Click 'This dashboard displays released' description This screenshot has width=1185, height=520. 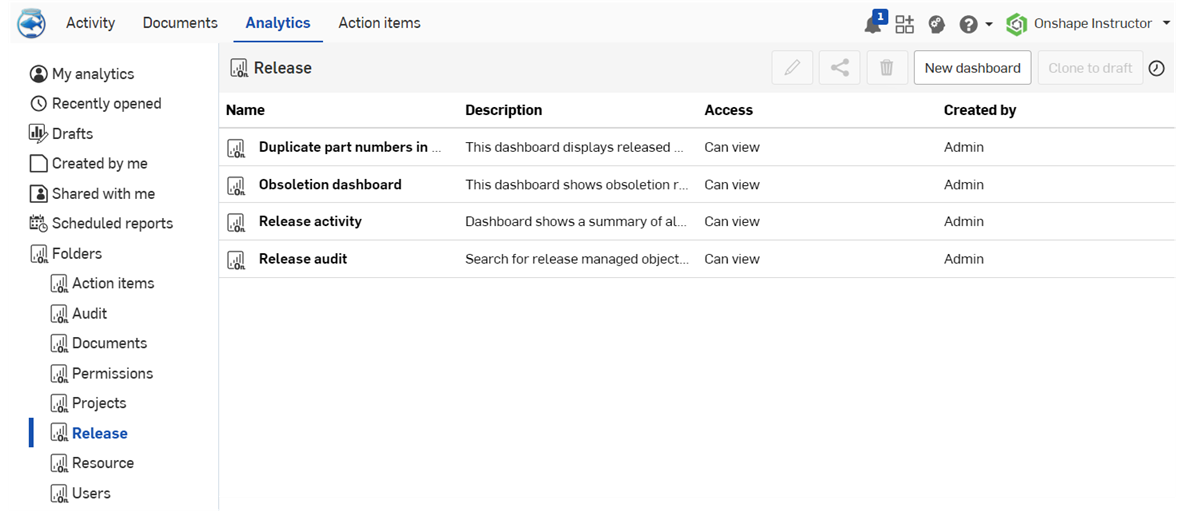pos(576,147)
